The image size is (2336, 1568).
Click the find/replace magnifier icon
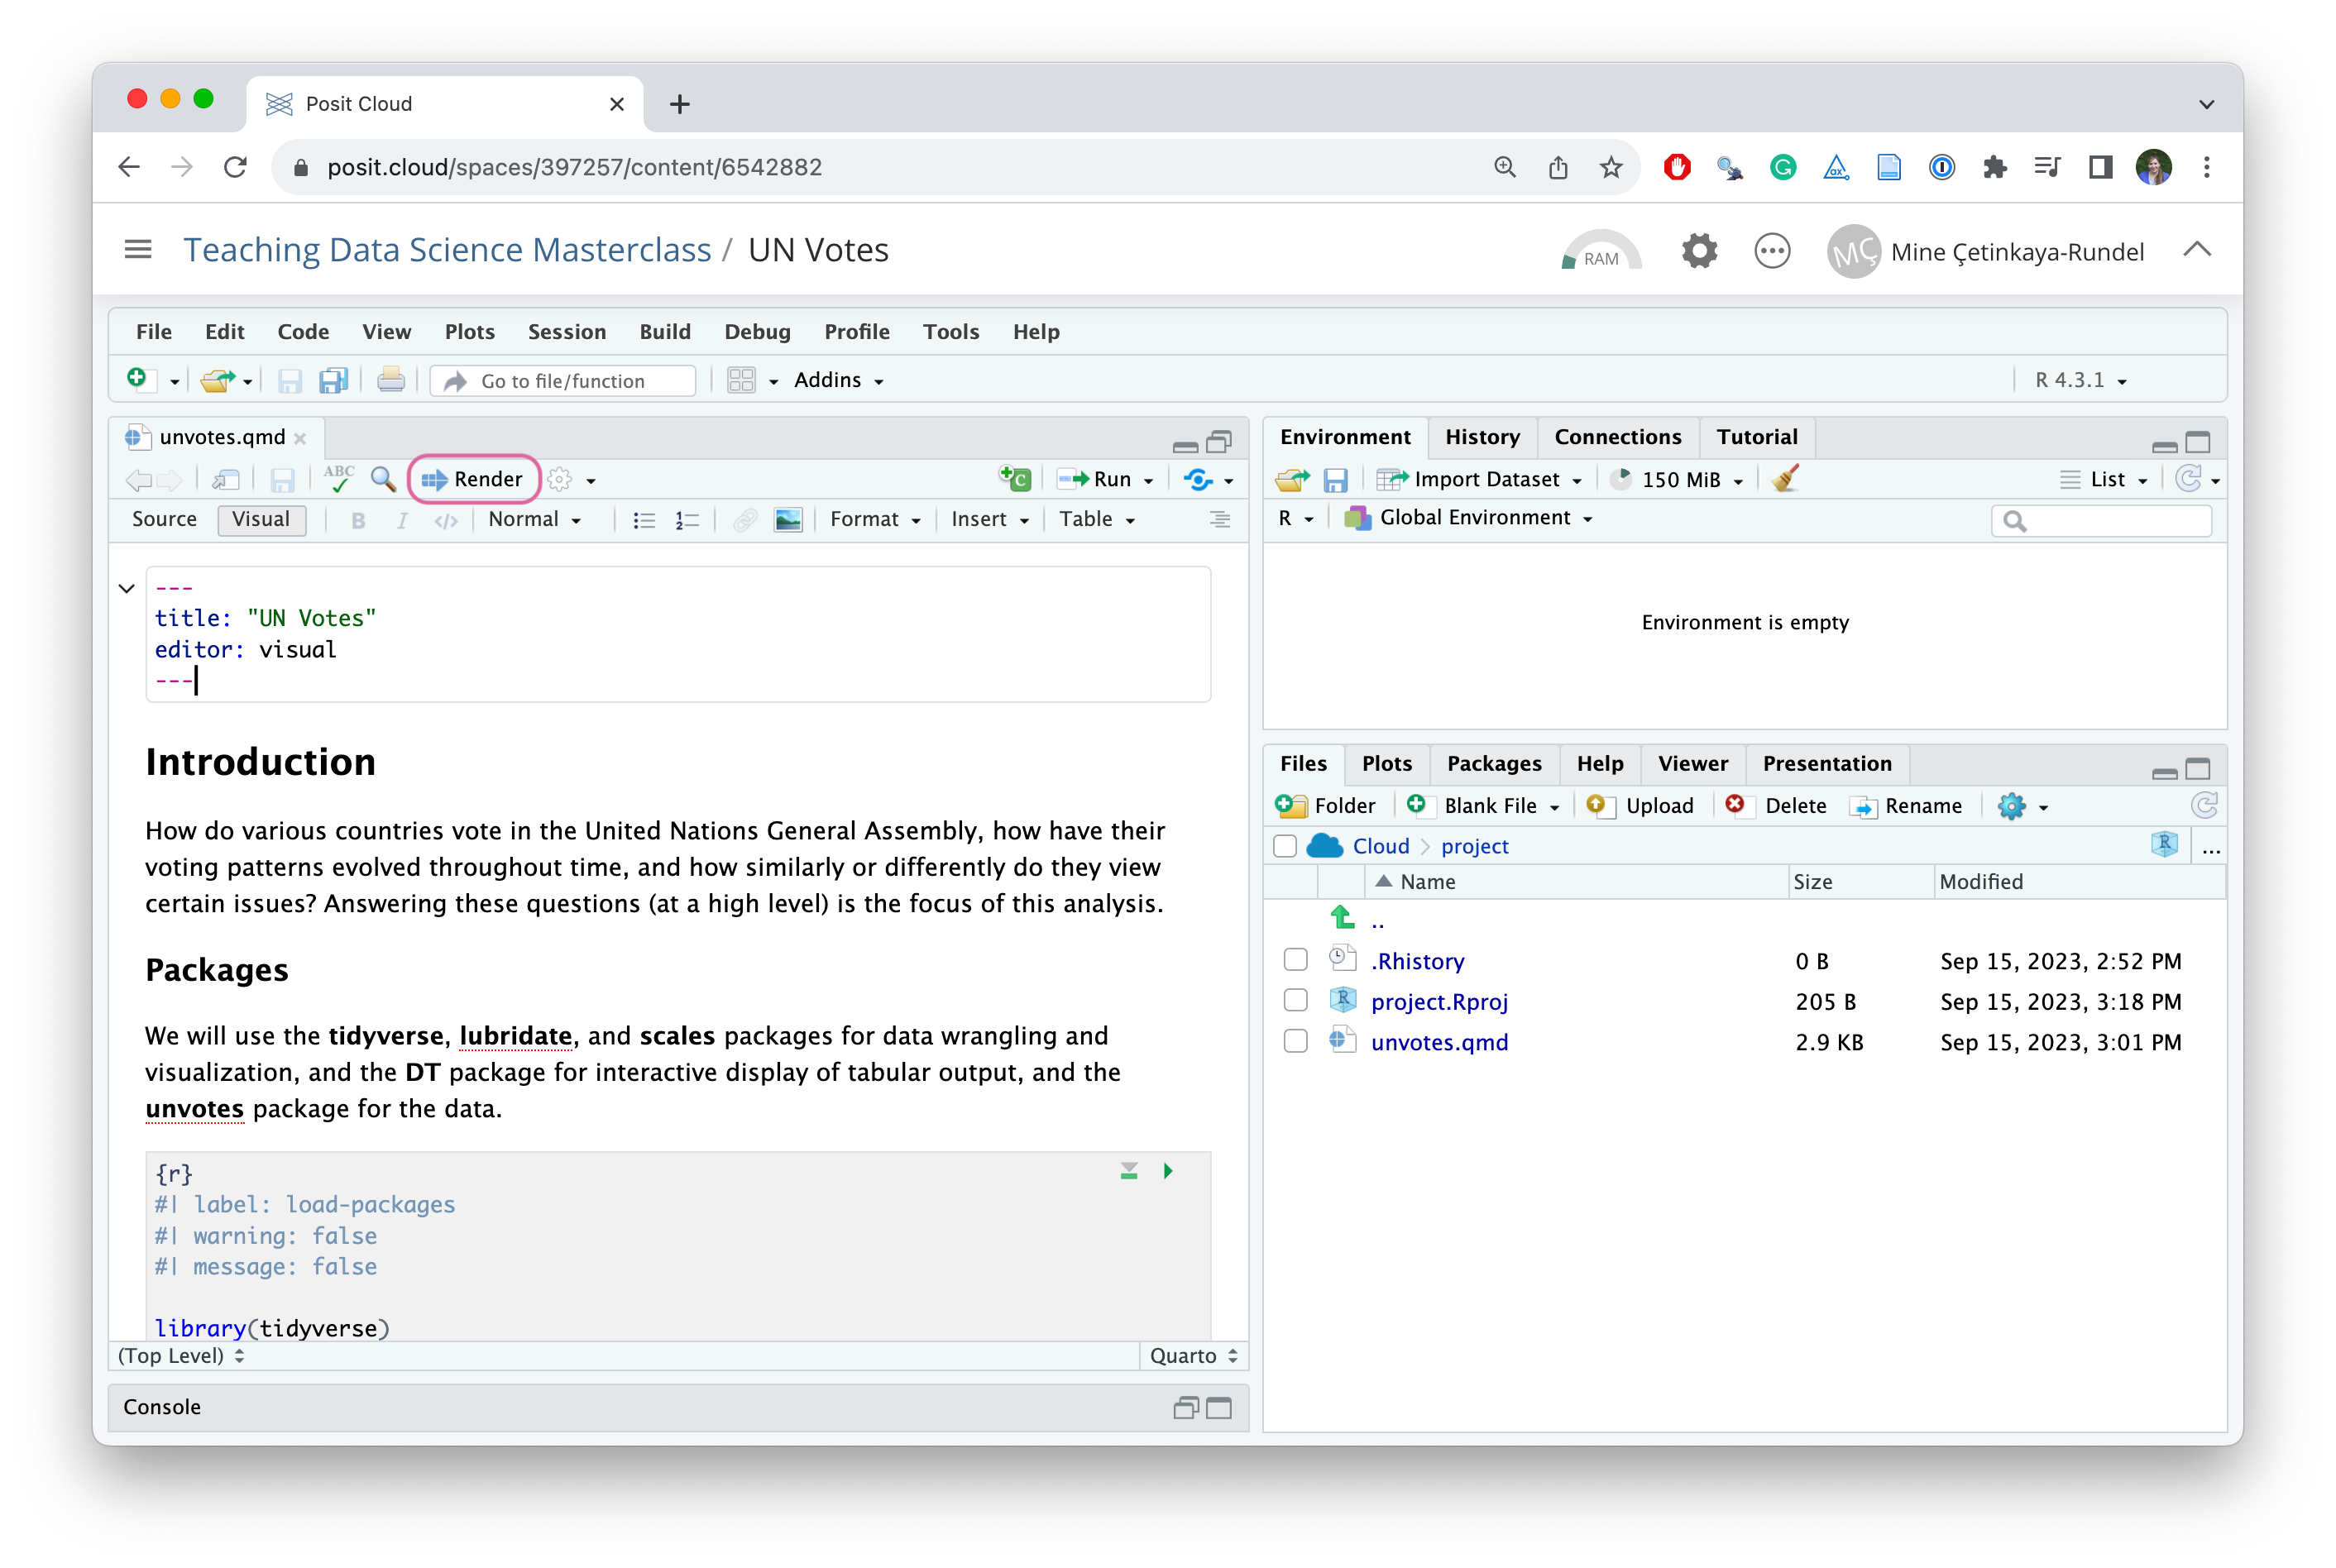[383, 479]
